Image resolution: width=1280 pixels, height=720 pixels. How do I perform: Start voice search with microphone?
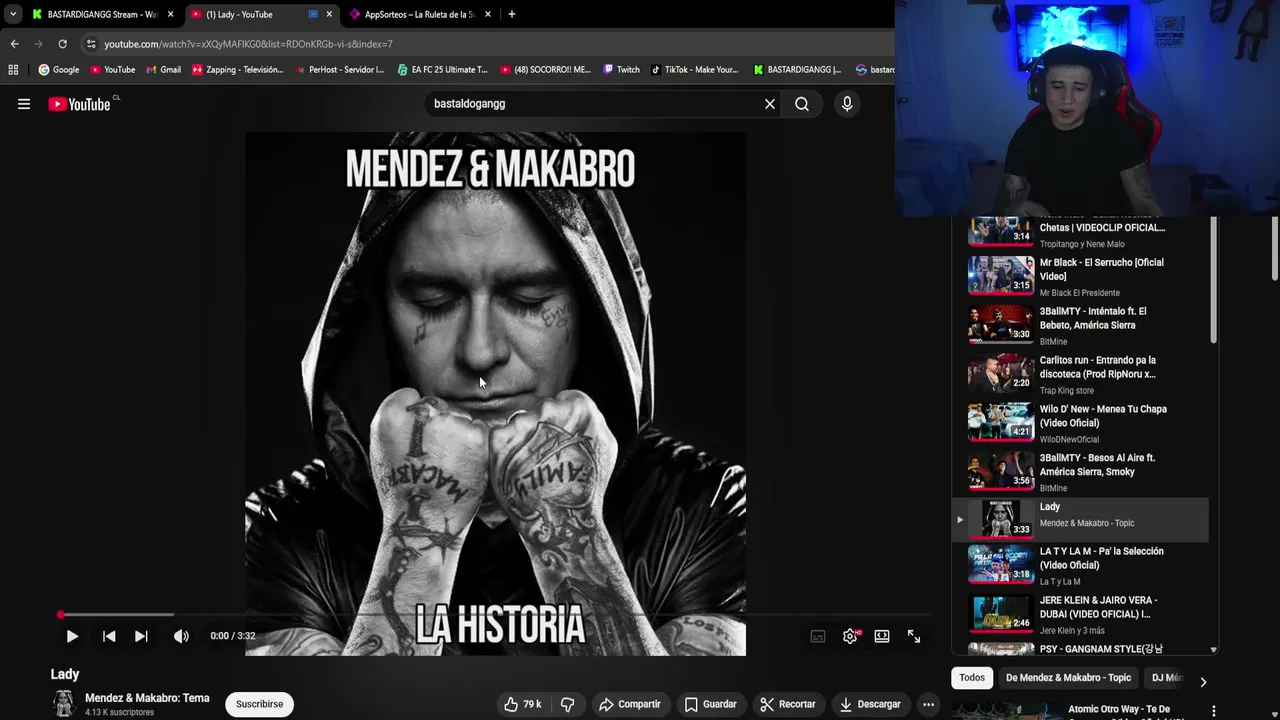coord(847,104)
